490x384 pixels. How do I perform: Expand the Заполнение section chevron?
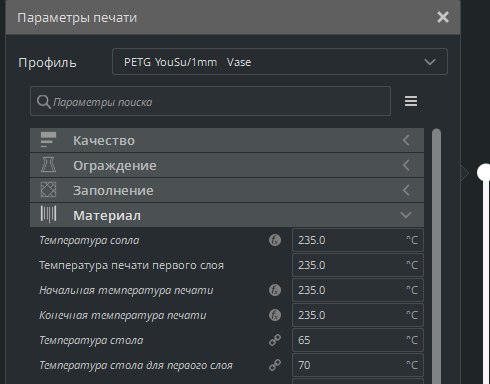406,190
